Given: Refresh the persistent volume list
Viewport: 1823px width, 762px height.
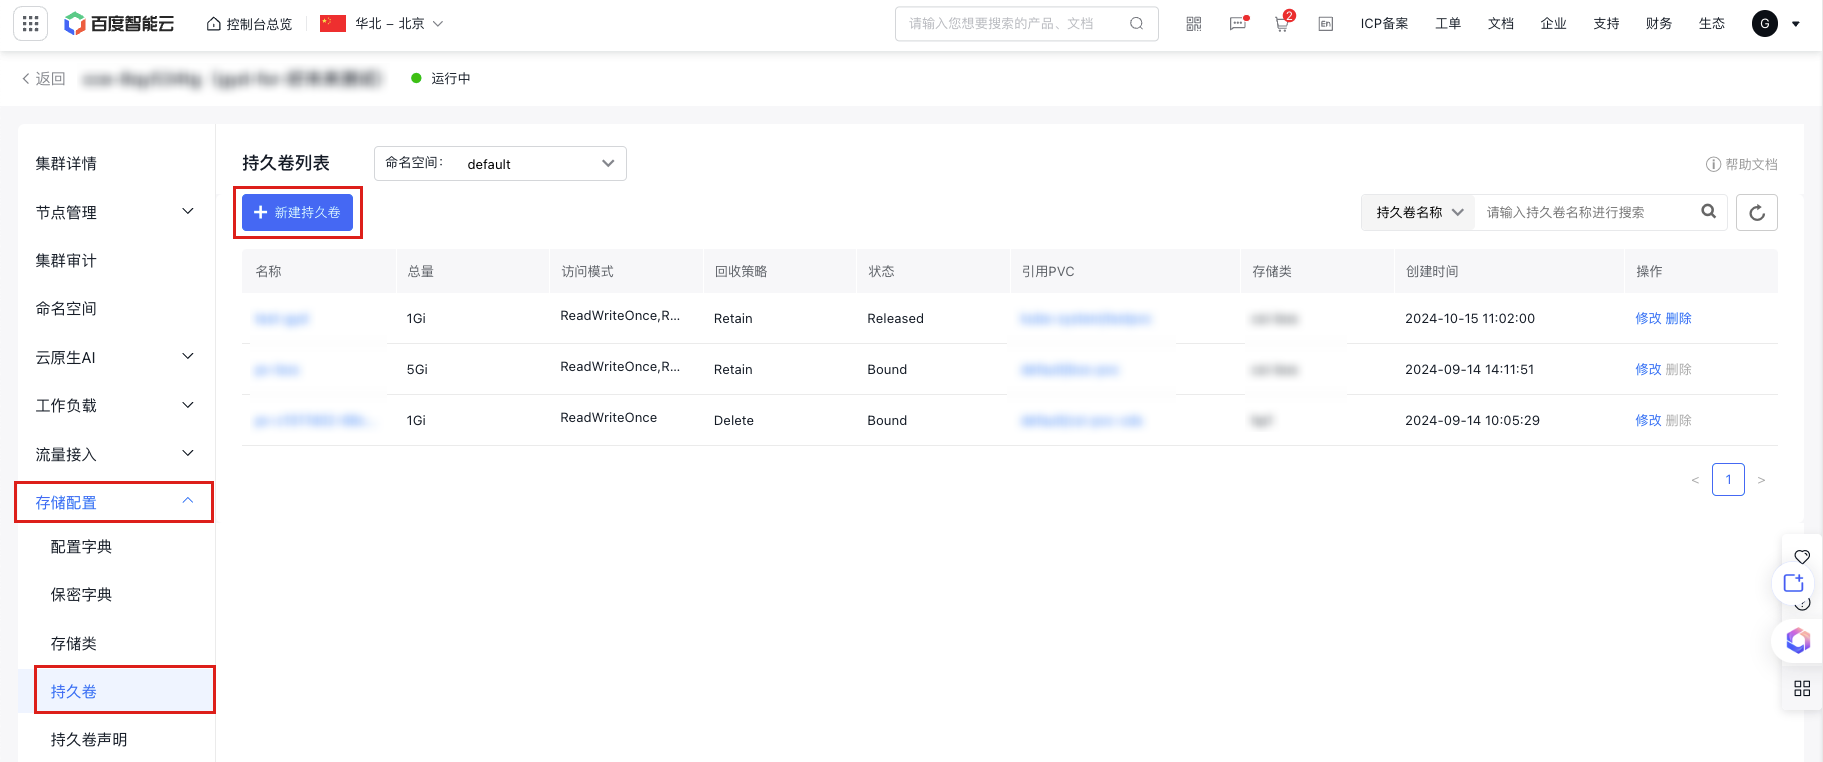Looking at the screenshot, I should tap(1757, 212).
